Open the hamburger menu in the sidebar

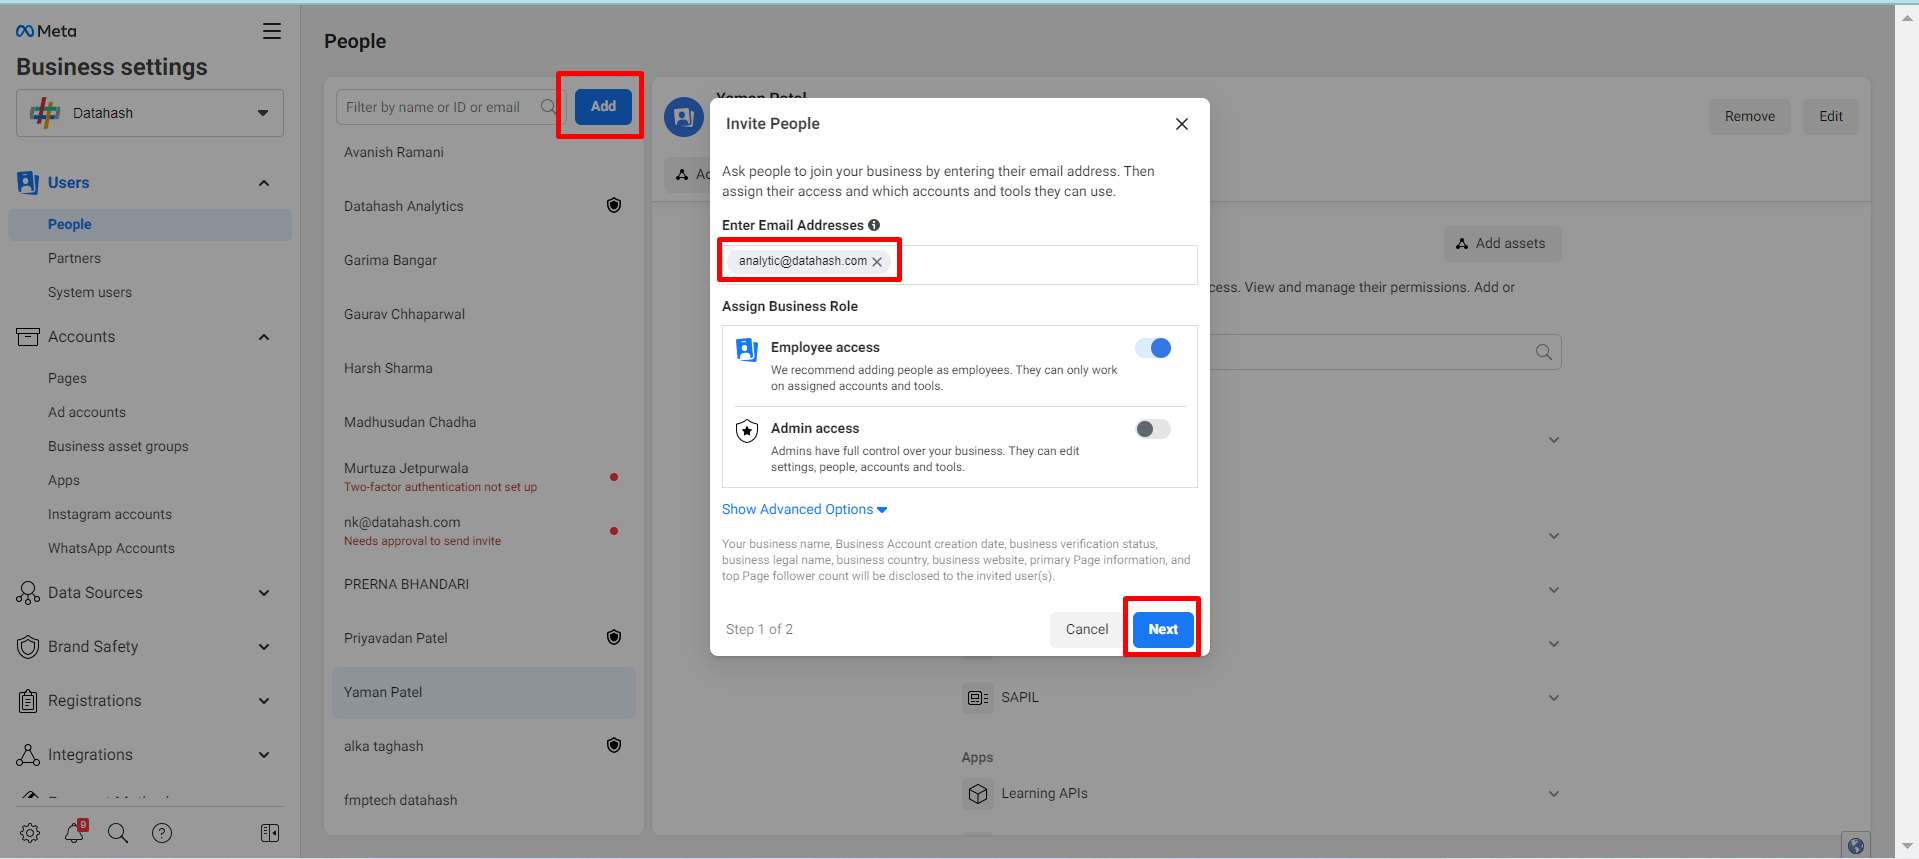pyautogui.click(x=272, y=31)
